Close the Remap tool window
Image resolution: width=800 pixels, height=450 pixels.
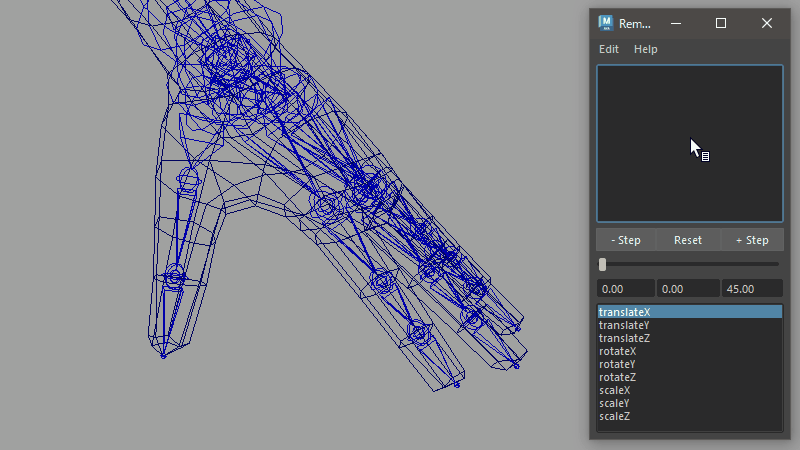pyautogui.click(x=766, y=23)
